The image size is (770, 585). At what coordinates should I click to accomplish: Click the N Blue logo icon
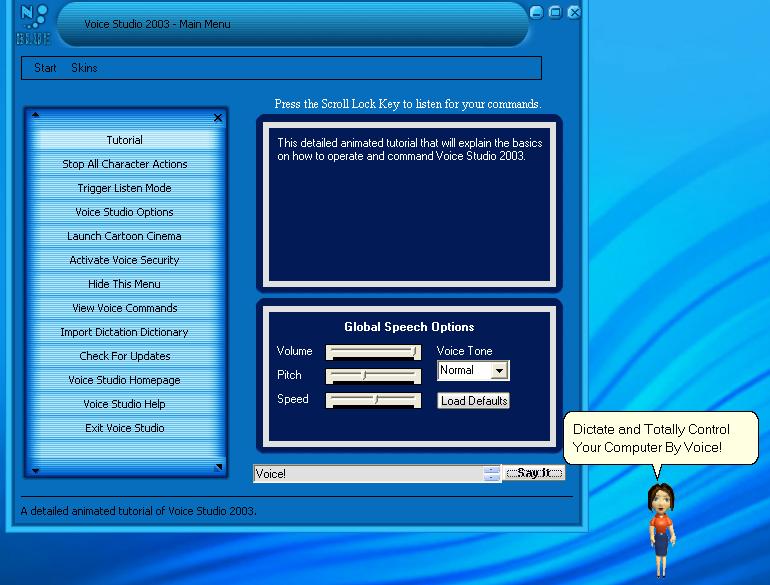[x=33, y=25]
